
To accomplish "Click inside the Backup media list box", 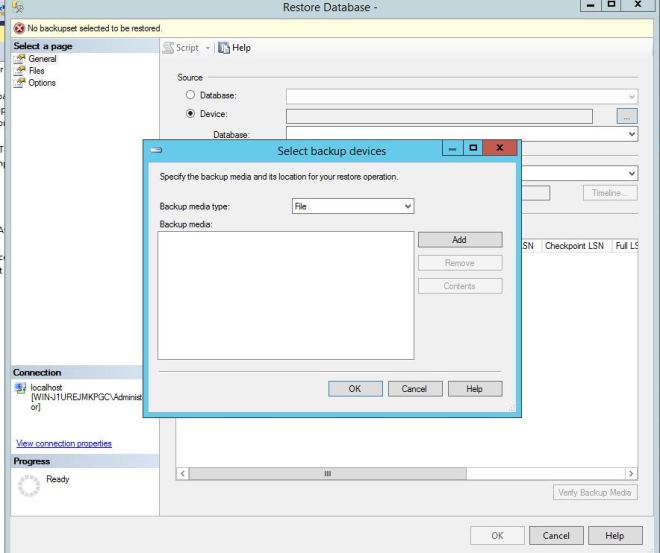I will pos(286,295).
